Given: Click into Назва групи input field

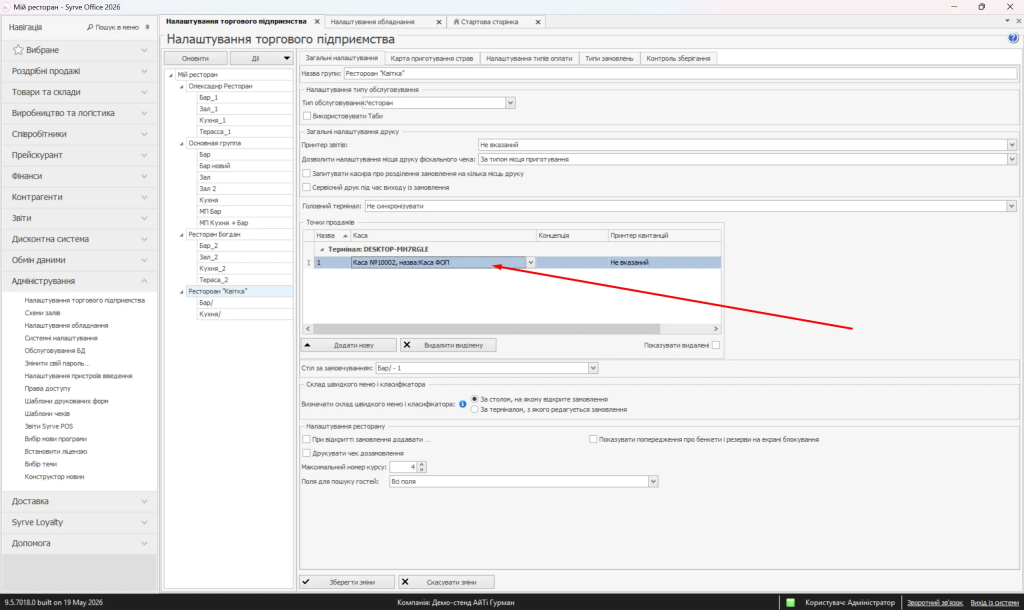Looking at the screenshot, I should 680,74.
